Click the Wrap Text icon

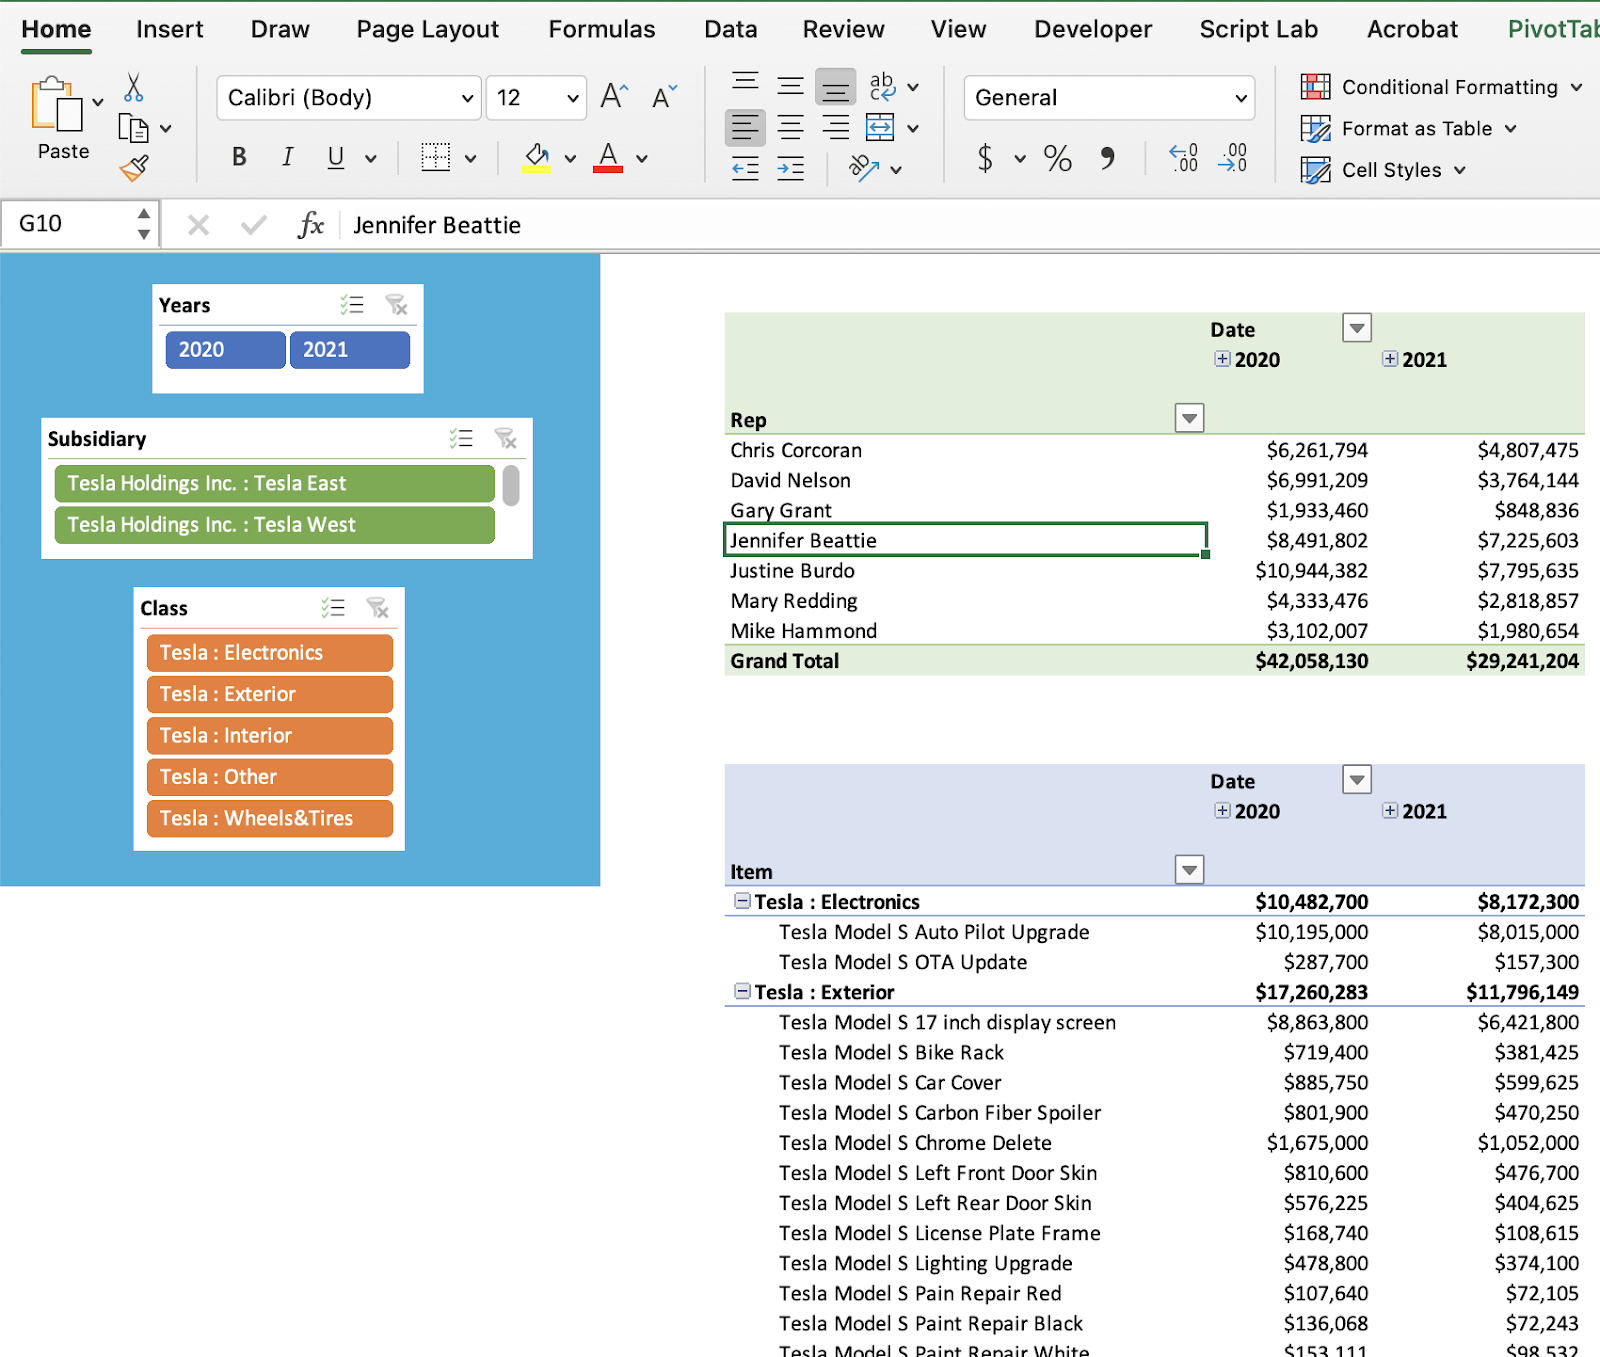click(x=882, y=87)
